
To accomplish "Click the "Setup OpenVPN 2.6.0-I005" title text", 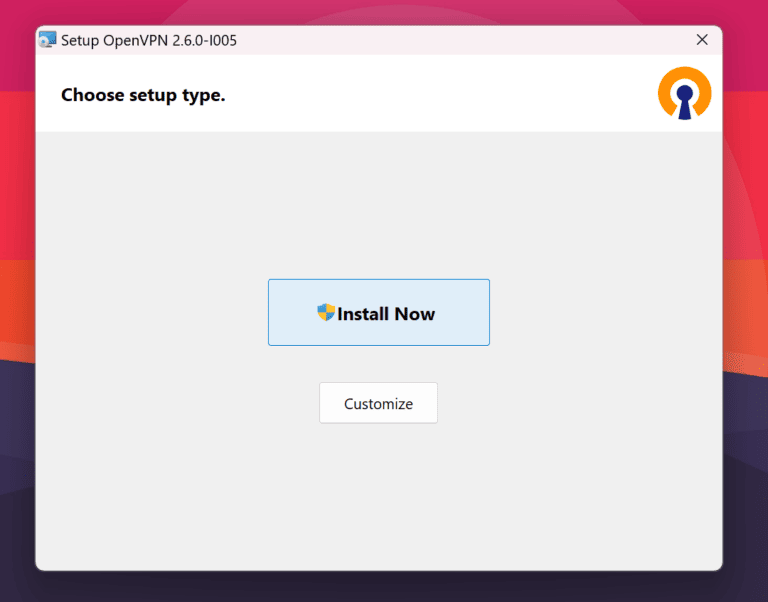I will click(149, 41).
